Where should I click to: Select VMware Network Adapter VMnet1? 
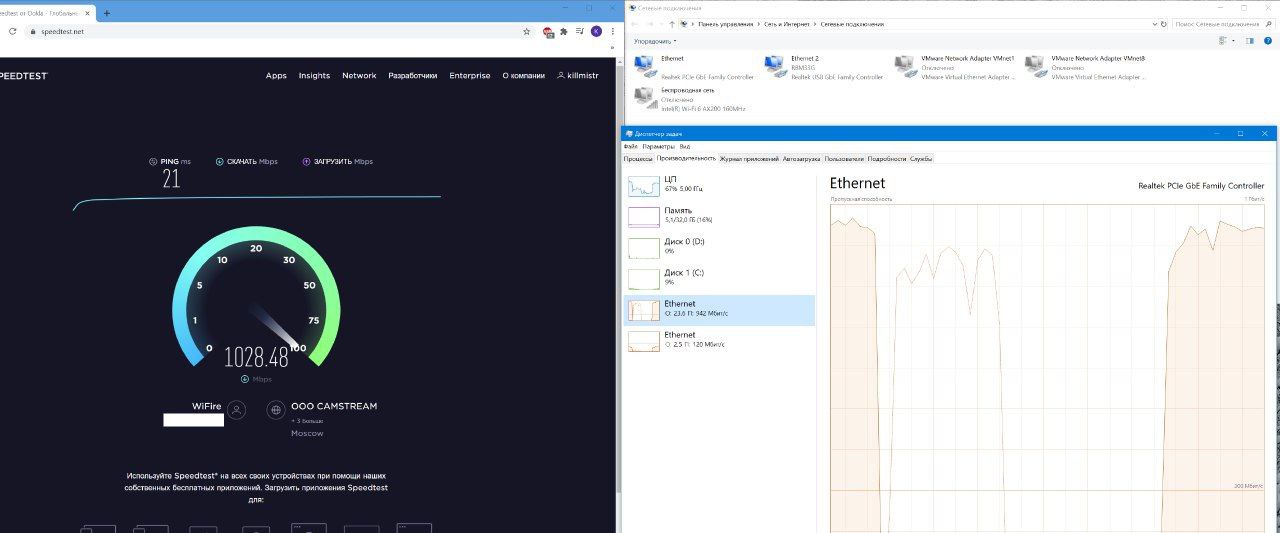tap(955, 67)
